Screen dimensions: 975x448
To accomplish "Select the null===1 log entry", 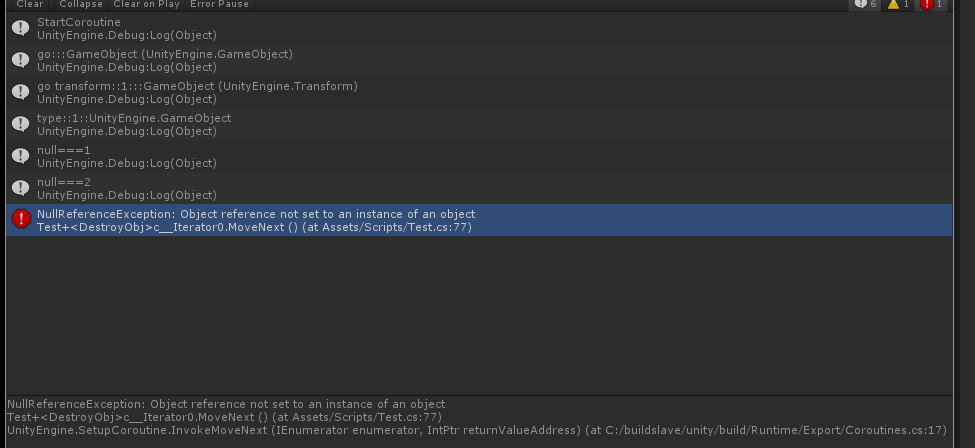I will coord(300,156).
